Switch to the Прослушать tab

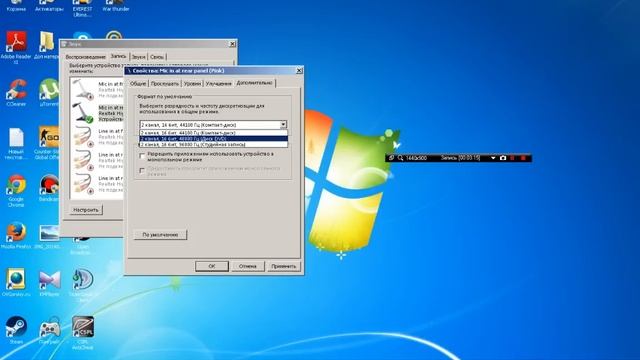click(164, 83)
